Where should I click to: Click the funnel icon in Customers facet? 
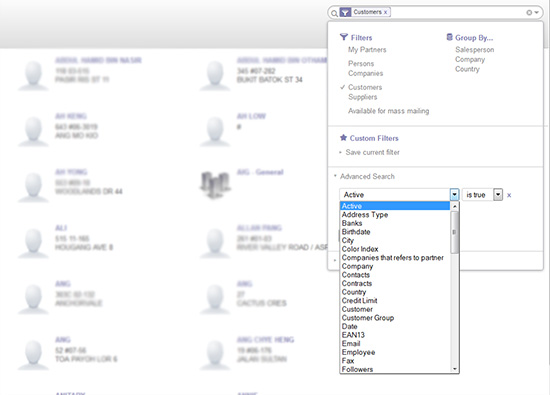point(346,13)
